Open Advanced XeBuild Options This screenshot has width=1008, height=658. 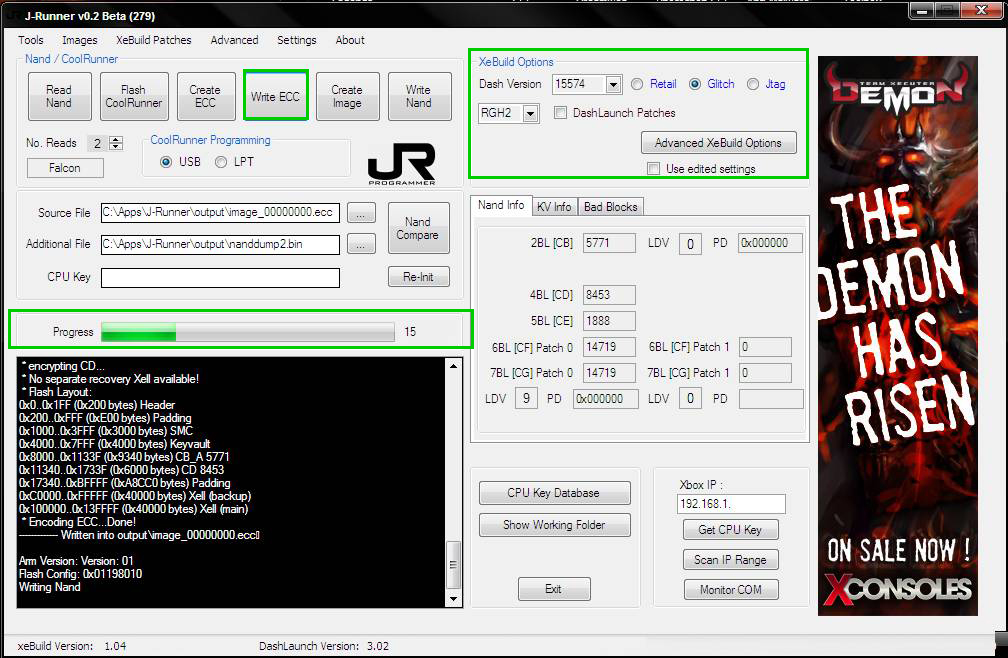tap(718, 143)
